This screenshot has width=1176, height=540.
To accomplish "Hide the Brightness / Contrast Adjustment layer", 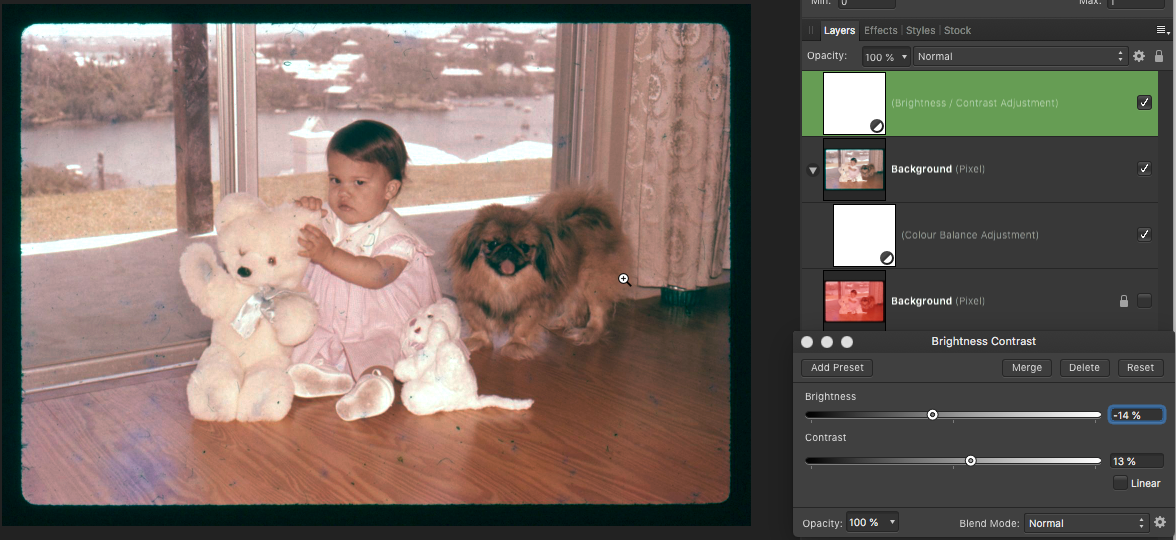I will coord(1144,103).
